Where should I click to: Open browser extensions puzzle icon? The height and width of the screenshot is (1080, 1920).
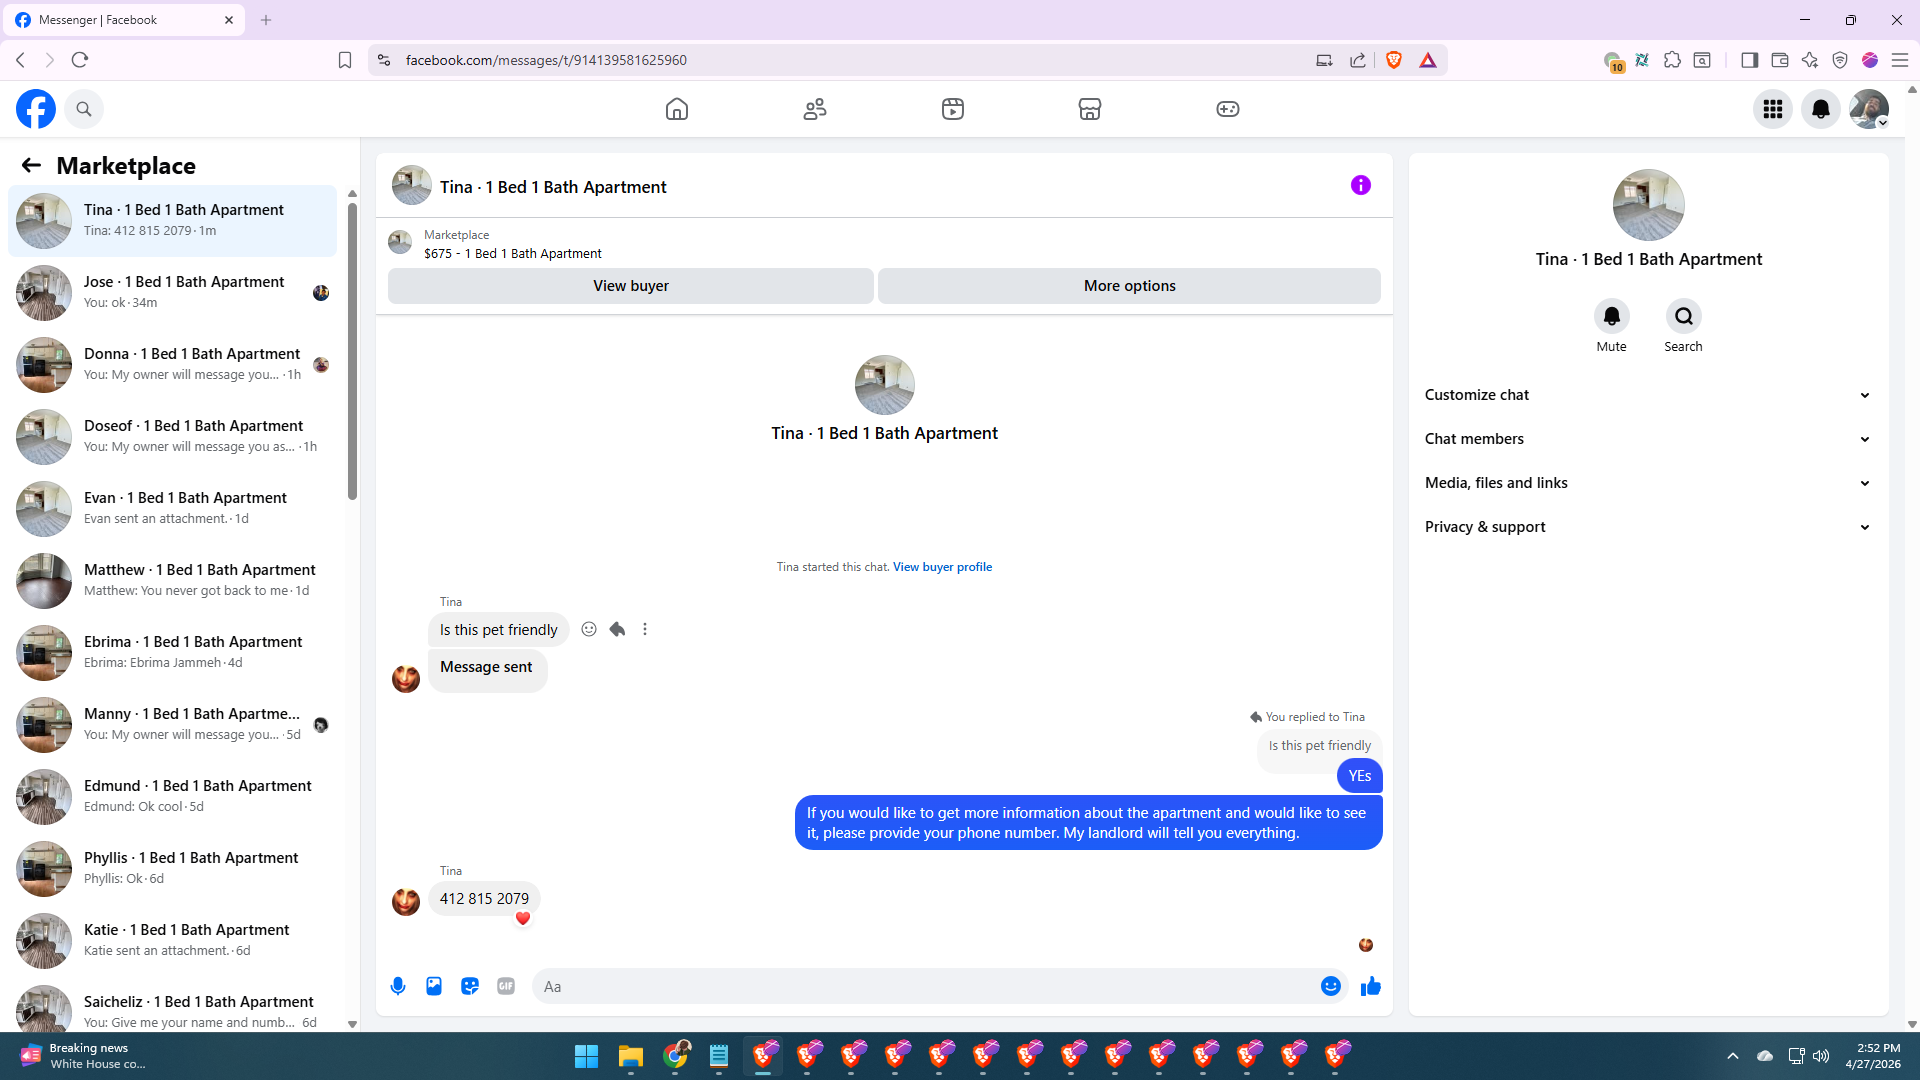tap(1672, 60)
